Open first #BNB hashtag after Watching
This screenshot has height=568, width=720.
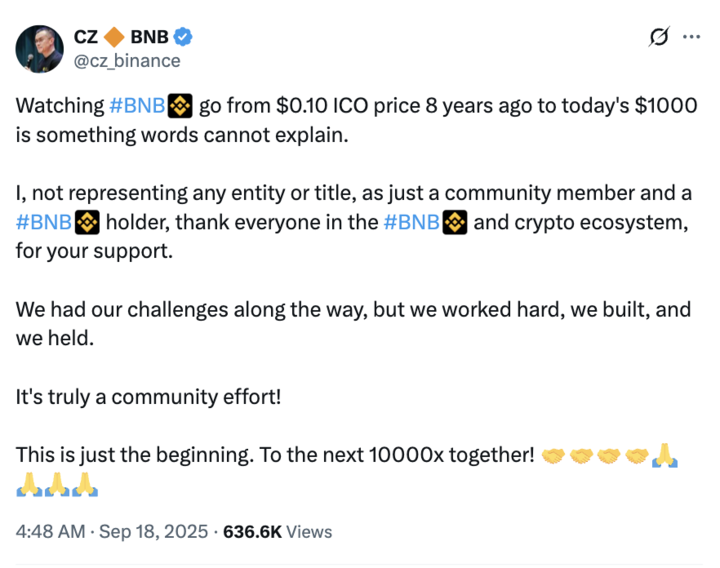tap(137, 106)
